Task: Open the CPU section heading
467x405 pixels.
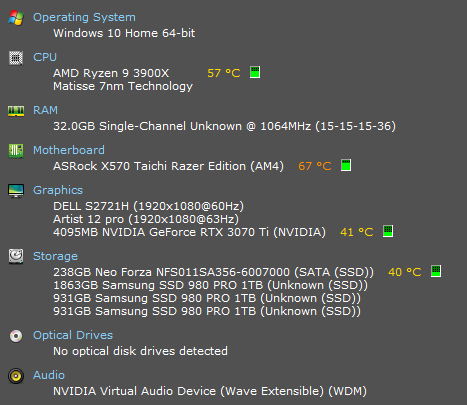Action: click(45, 57)
